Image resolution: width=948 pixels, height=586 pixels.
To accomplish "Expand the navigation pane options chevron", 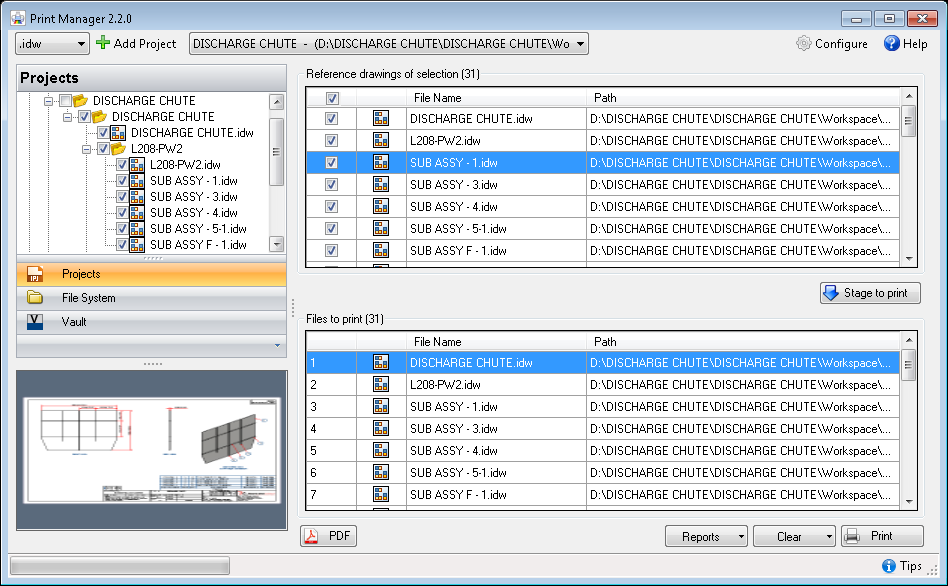I will pyautogui.click(x=278, y=345).
